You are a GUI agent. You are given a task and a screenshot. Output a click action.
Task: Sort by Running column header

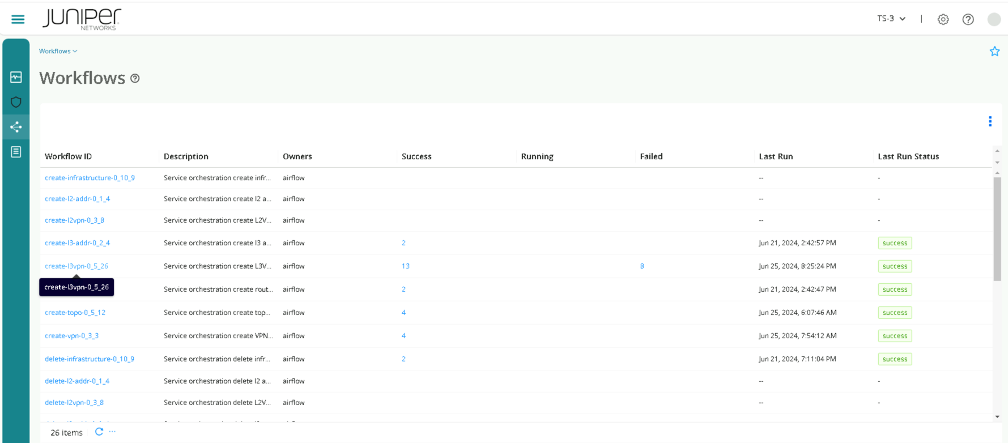pyautogui.click(x=537, y=156)
